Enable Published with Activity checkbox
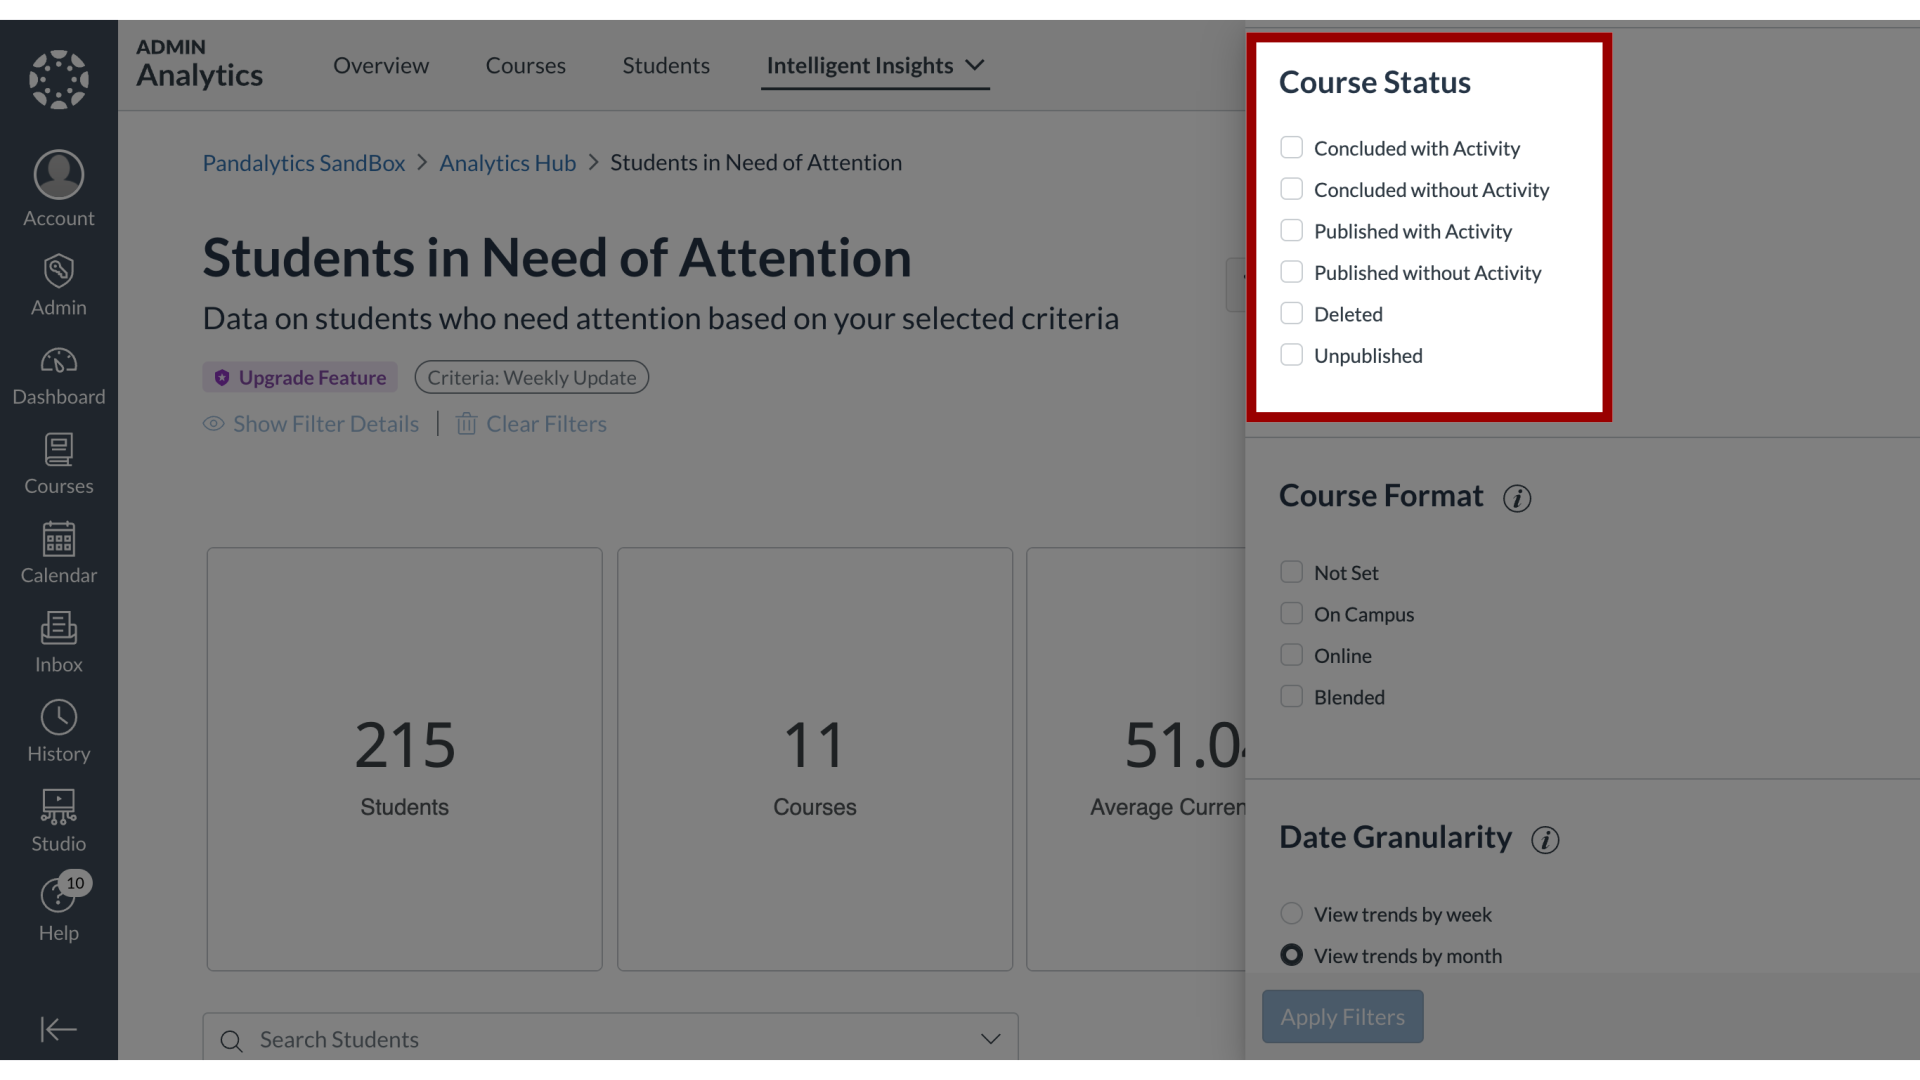Viewport: 1920px width, 1080px height. [1291, 231]
